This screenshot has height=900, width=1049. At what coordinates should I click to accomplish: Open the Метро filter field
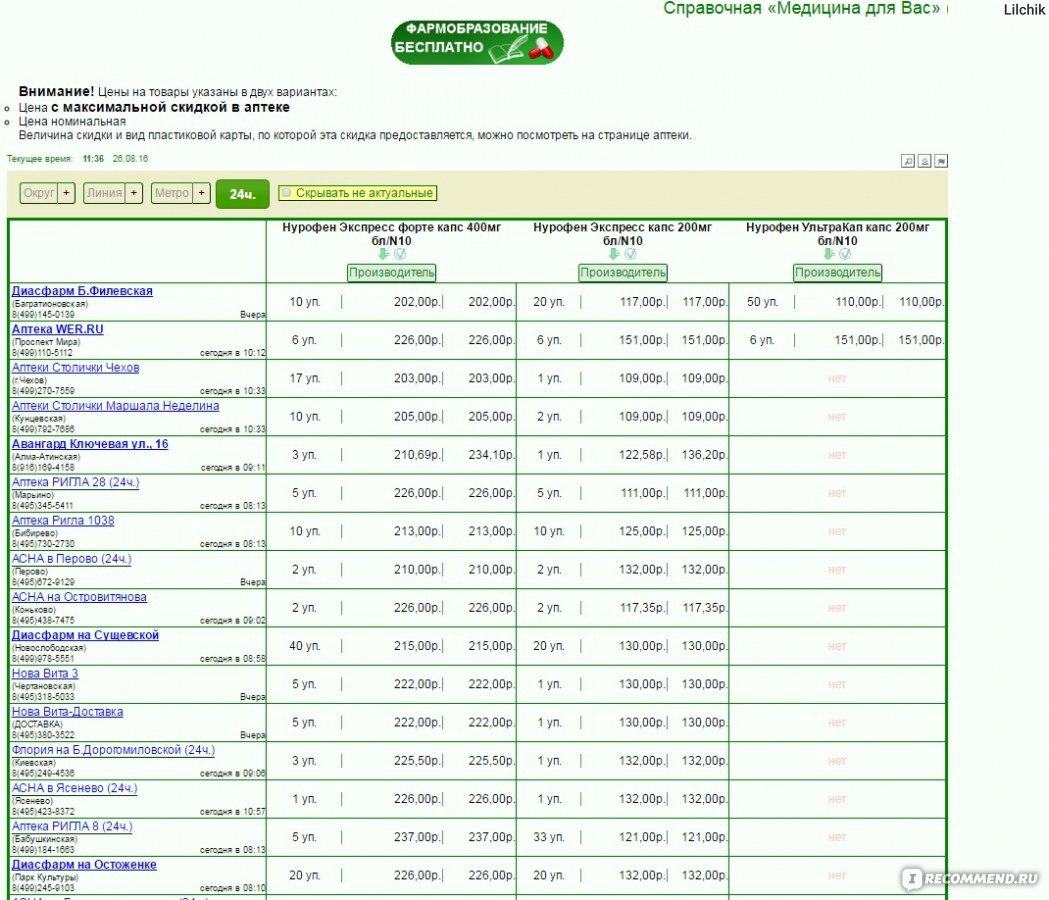pos(172,193)
